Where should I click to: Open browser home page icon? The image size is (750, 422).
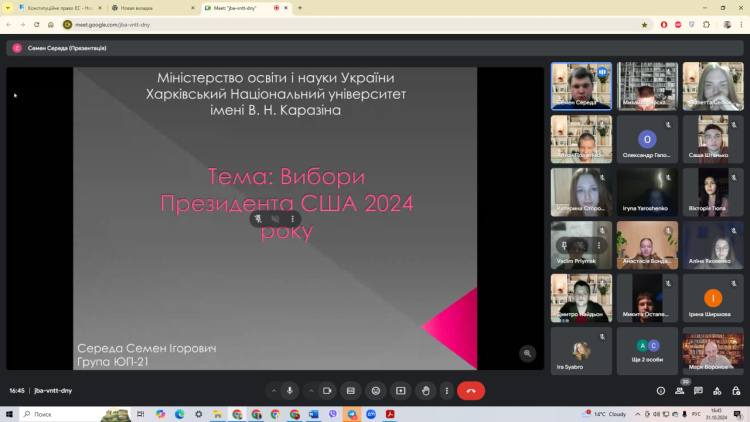(x=51, y=25)
